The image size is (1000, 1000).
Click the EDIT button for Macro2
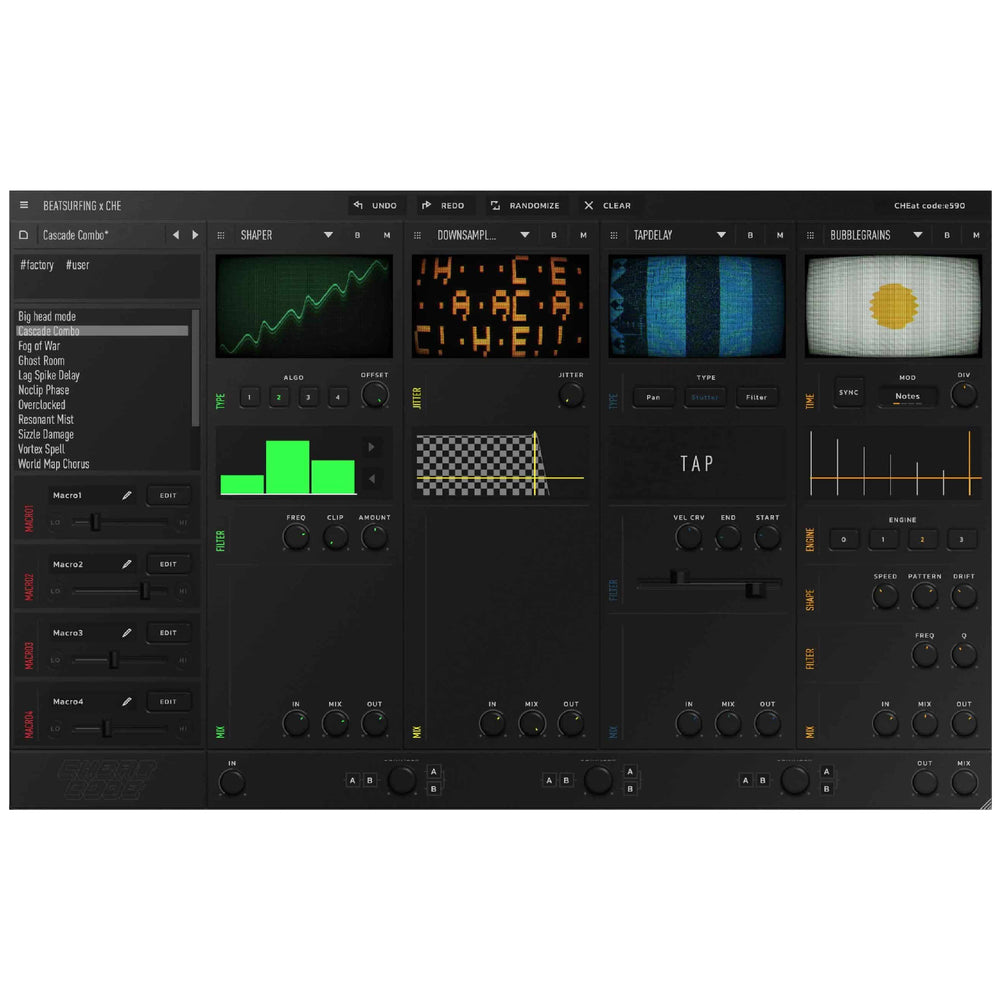click(168, 563)
